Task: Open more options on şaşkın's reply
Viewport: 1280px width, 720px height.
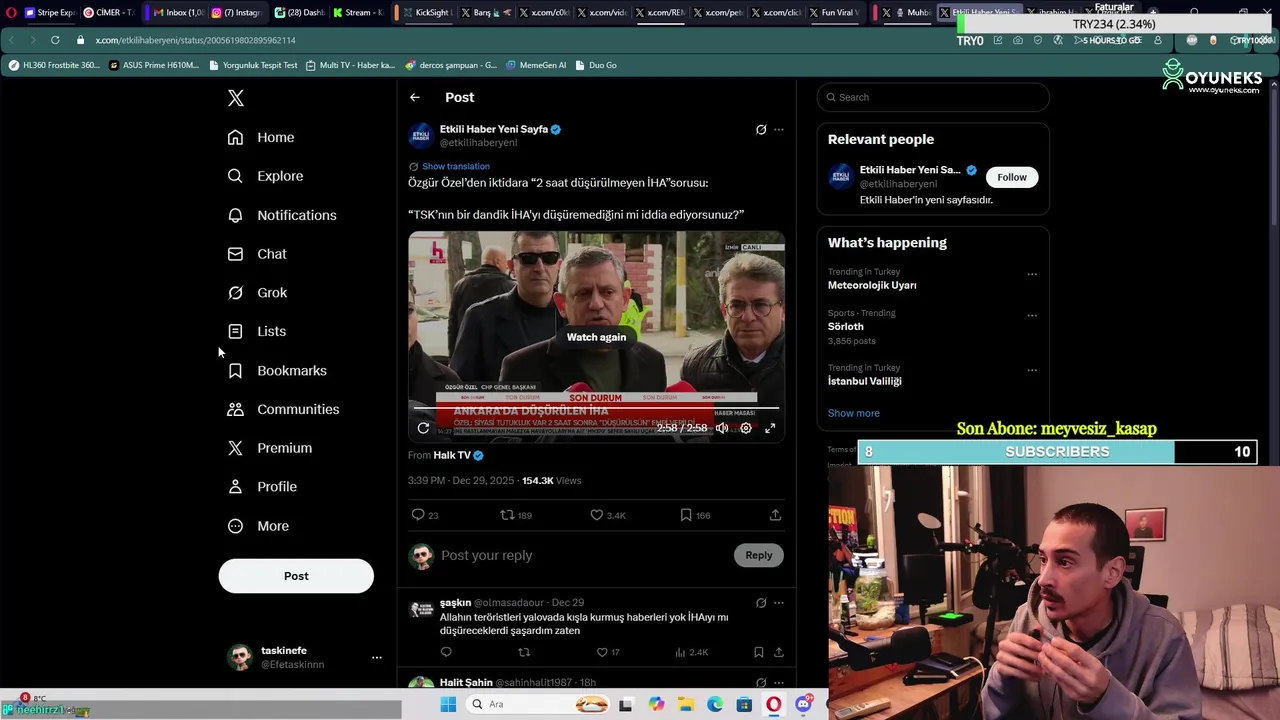Action: click(x=779, y=603)
